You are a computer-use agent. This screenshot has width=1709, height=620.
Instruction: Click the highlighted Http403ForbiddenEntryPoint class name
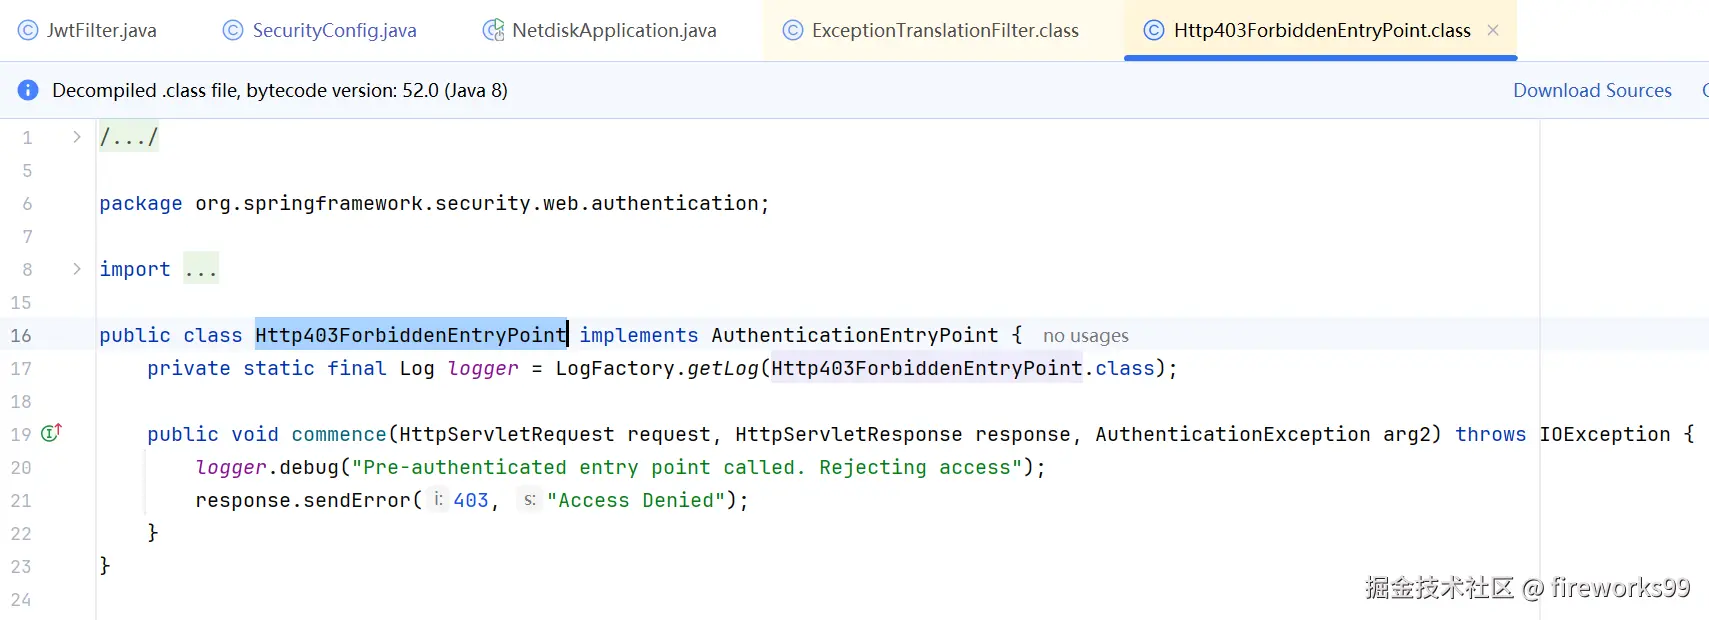(411, 335)
